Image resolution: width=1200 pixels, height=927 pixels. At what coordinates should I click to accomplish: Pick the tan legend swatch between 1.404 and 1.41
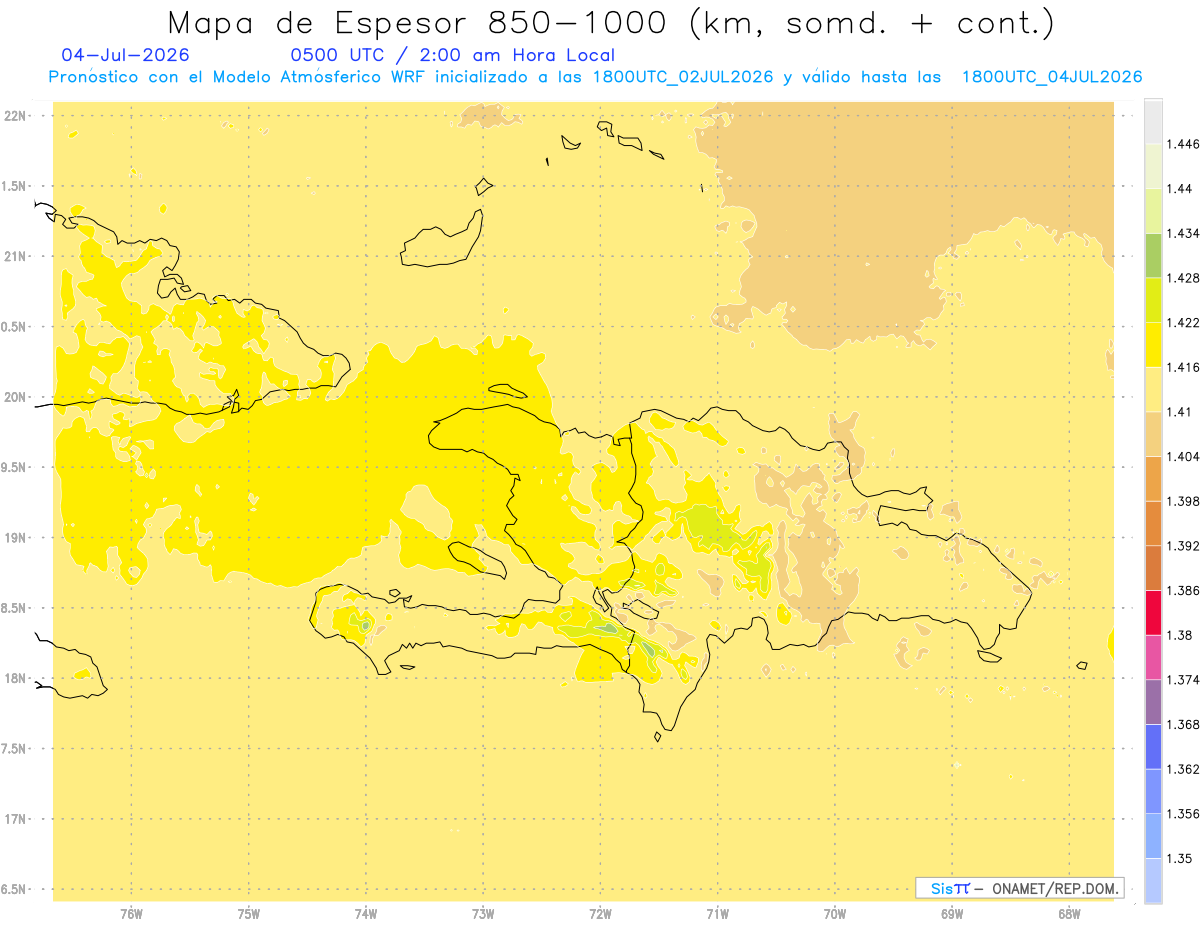[x=1153, y=434]
